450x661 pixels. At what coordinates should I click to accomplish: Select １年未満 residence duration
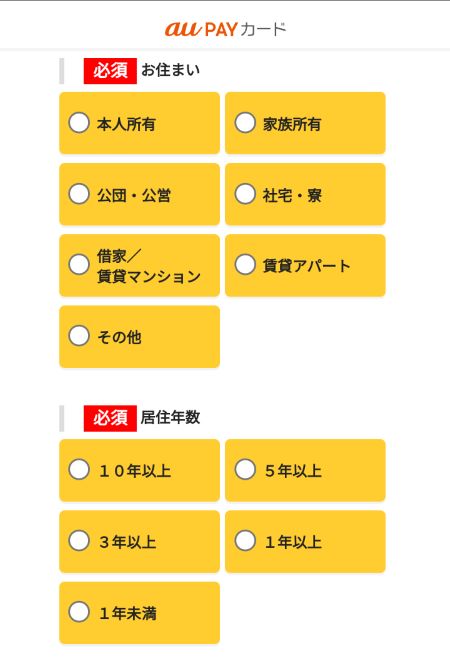tap(139, 613)
